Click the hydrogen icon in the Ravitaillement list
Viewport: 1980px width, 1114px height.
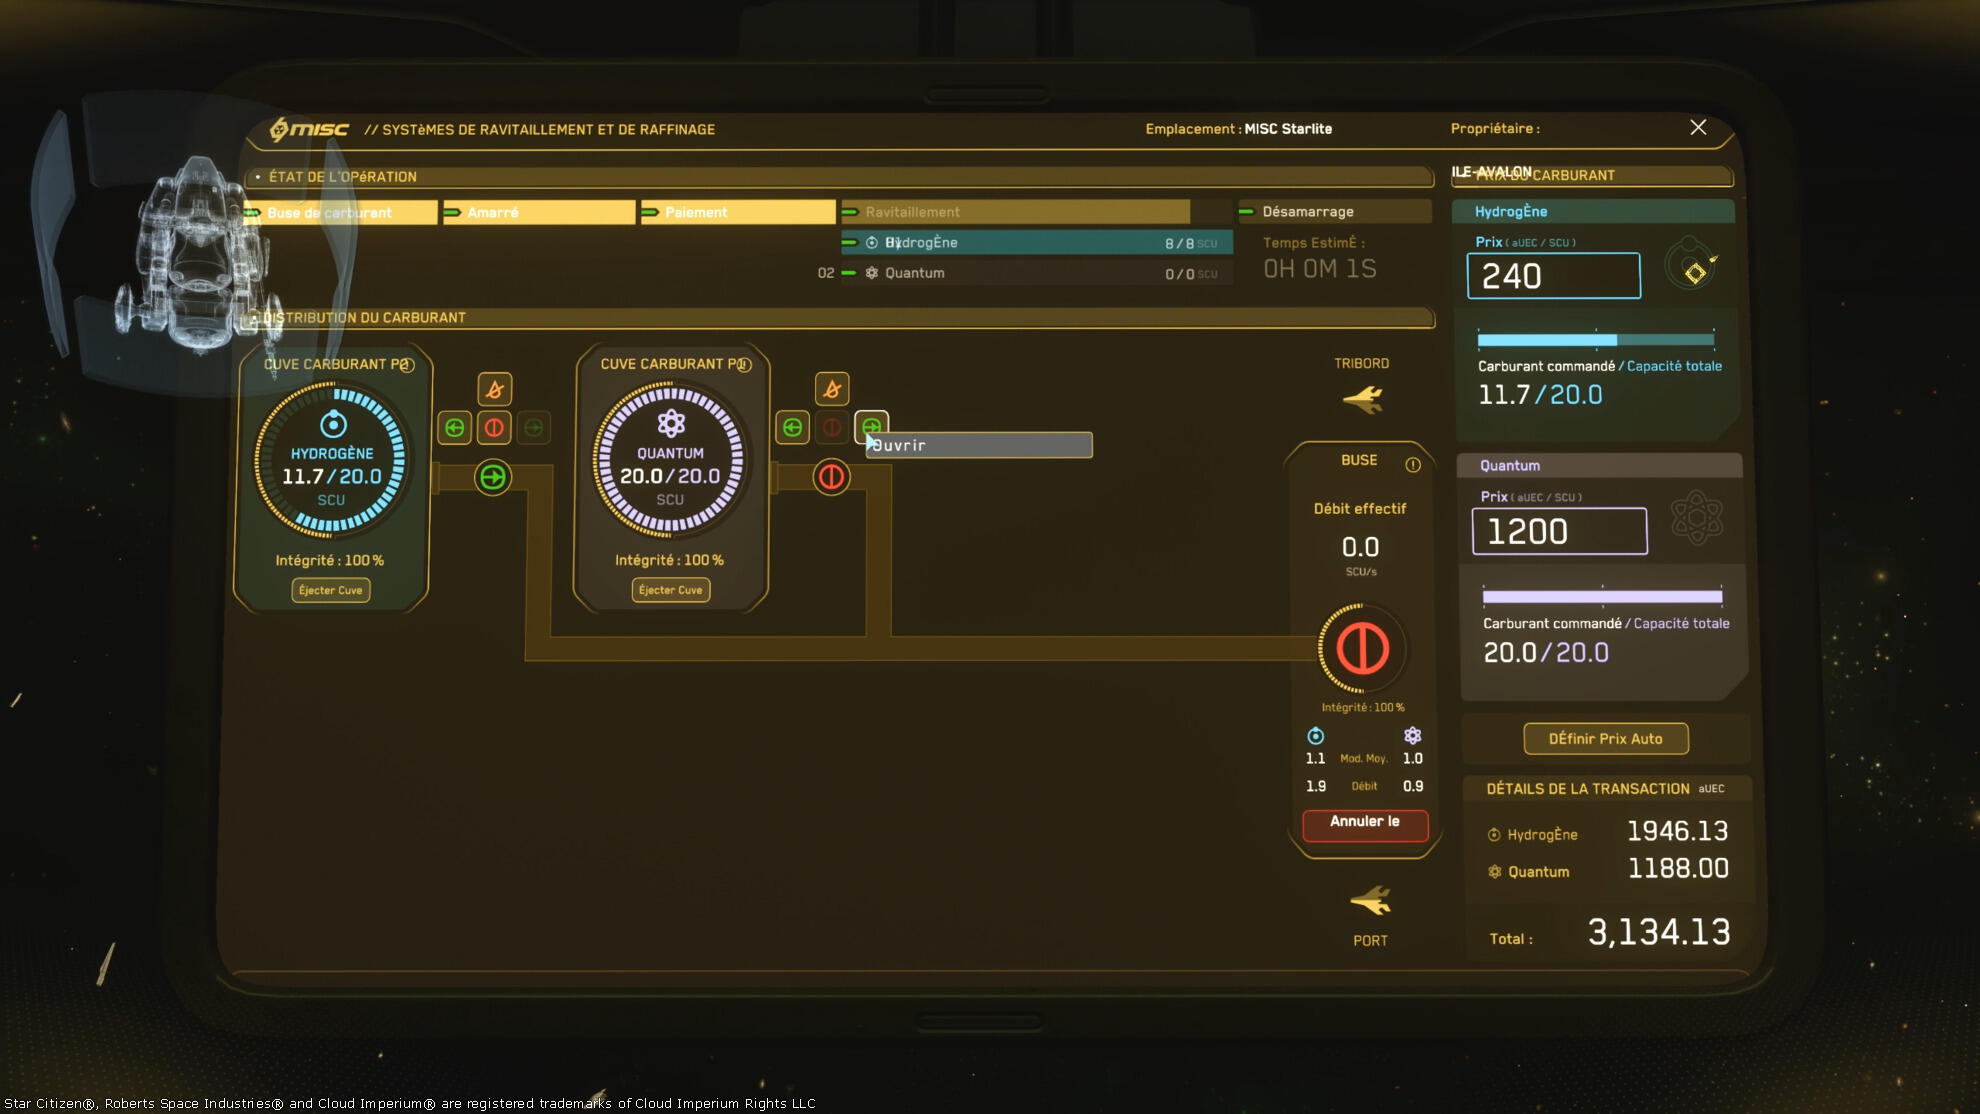click(x=872, y=243)
